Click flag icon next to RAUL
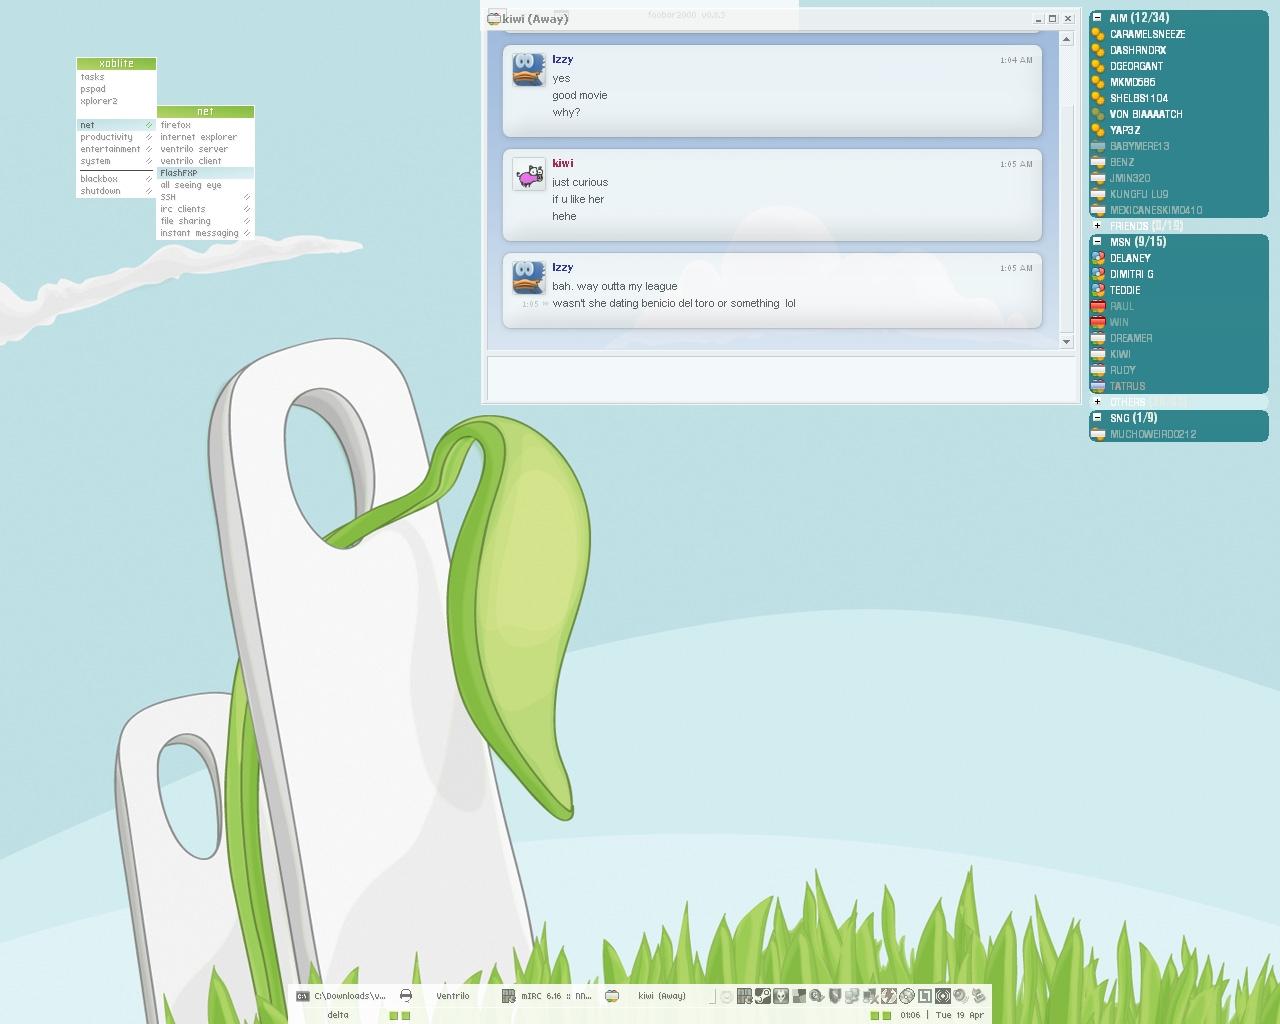The height and width of the screenshot is (1024, 1280). (1098, 306)
